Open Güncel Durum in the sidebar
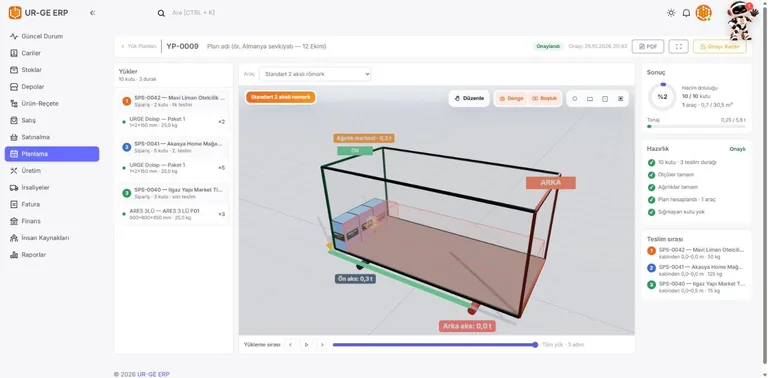Viewport: 768px width, 378px height. click(x=52, y=36)
